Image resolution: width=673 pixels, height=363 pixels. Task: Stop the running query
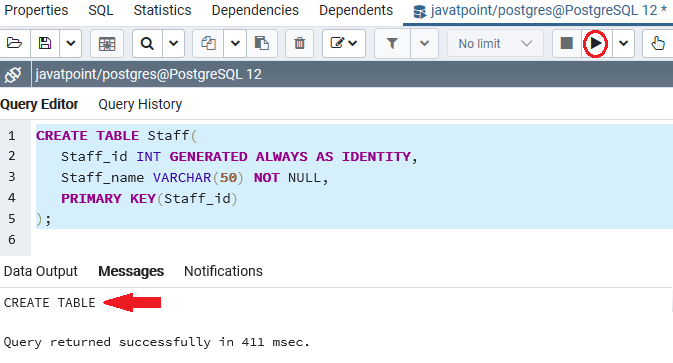click(567, 43)
